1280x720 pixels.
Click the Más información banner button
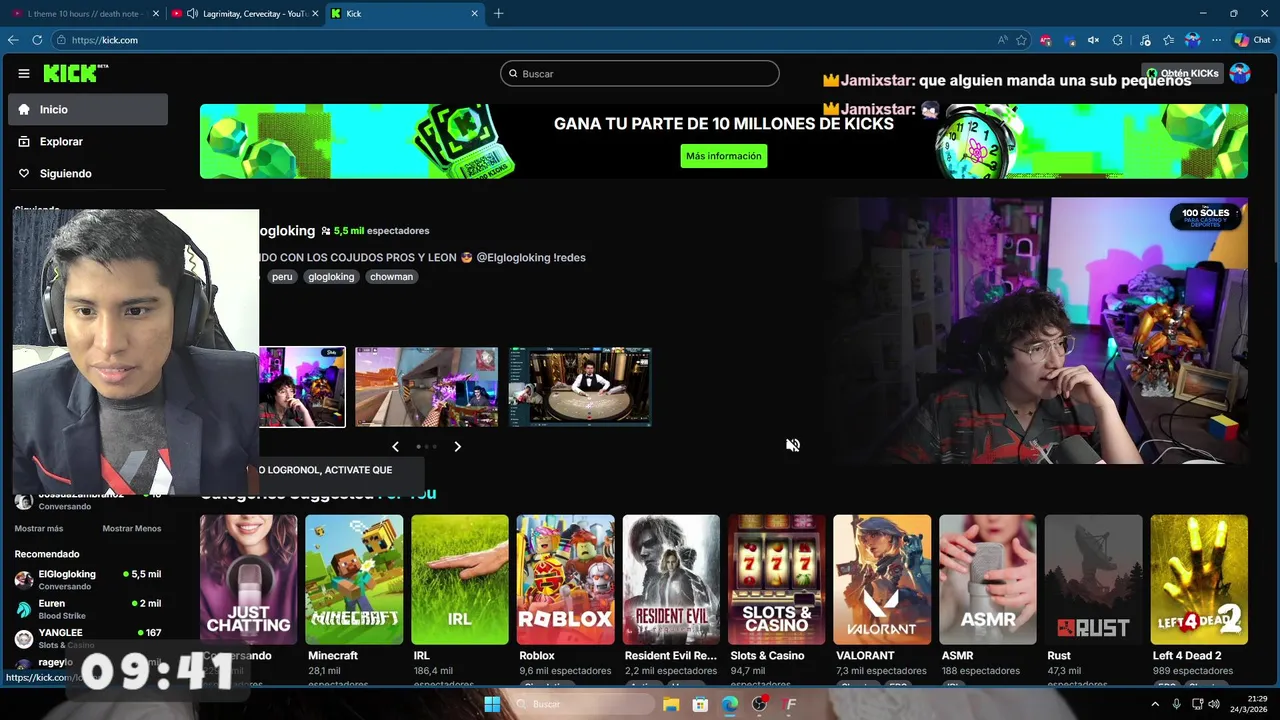(724, 156)
